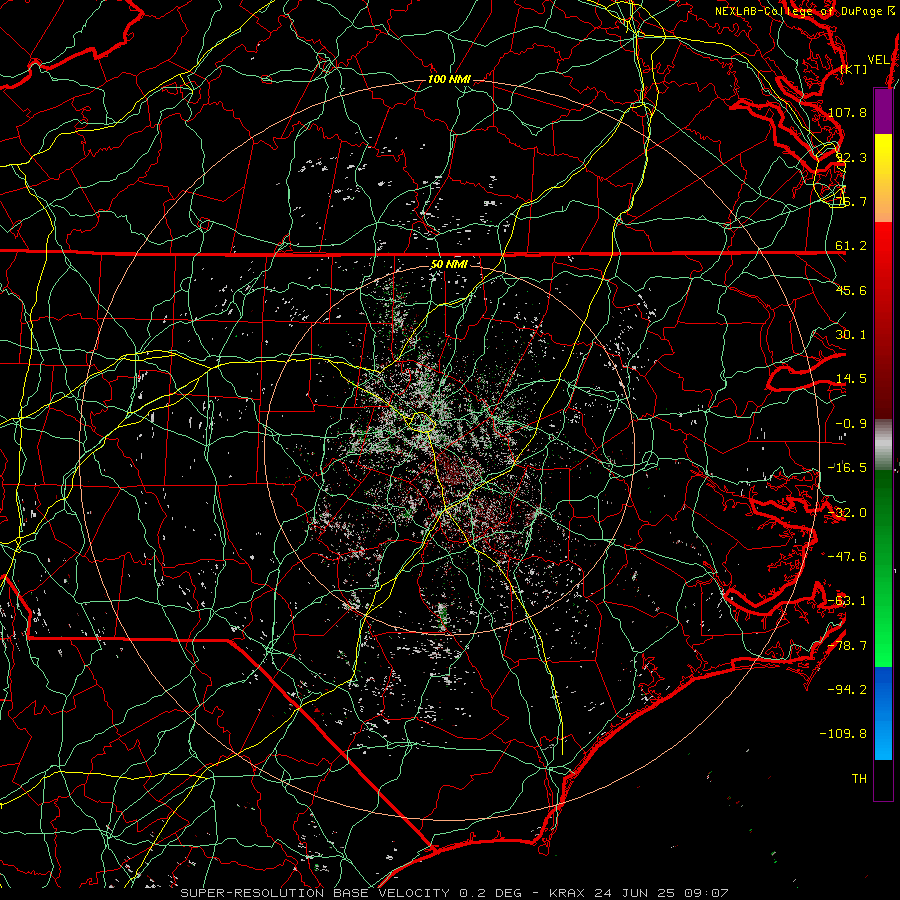Select the -32.0 scale value
Viewport: 900px width, 900px height.
(x=847, y=513)
